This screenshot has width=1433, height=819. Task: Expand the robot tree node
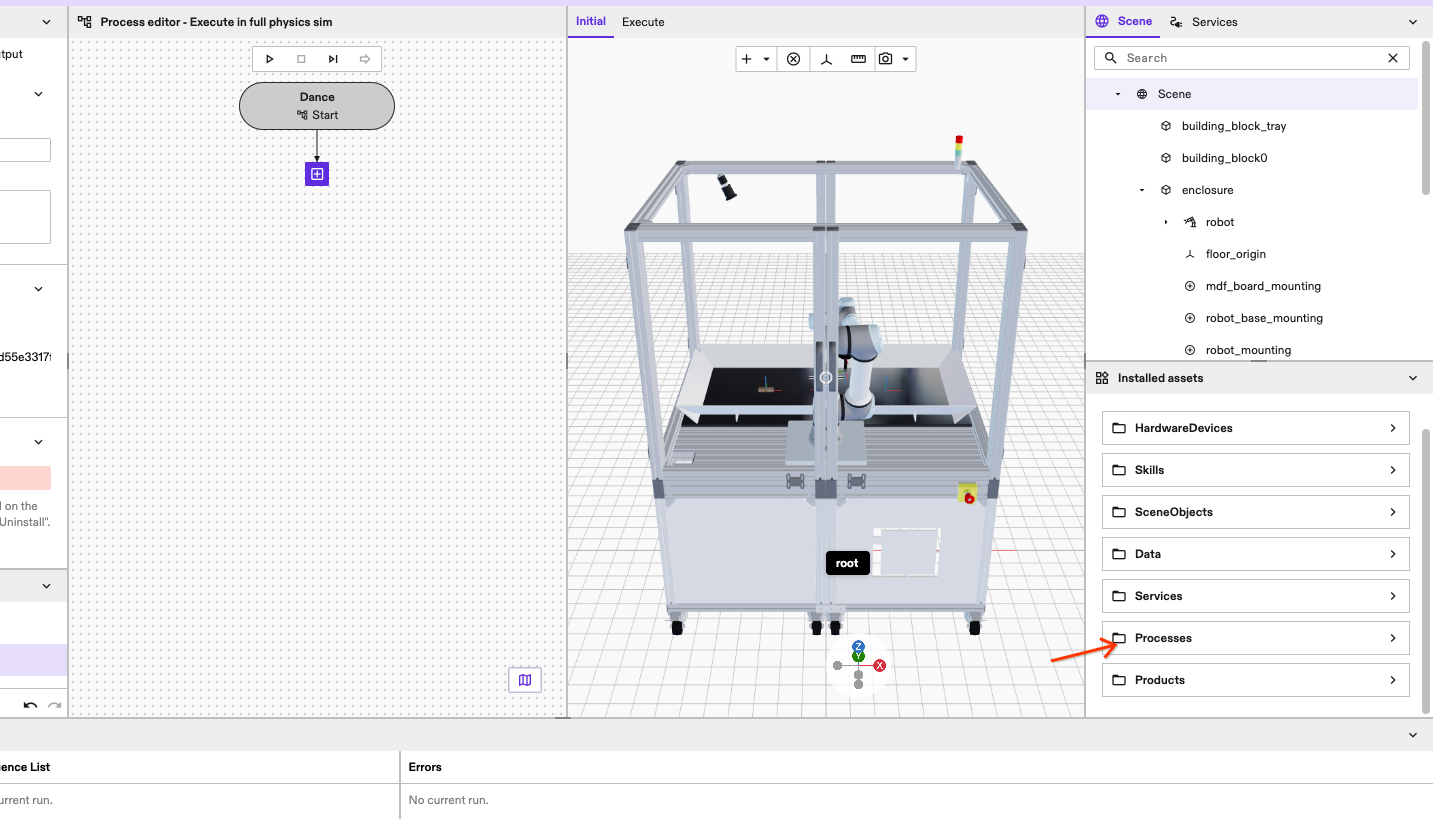(1166, 222)
